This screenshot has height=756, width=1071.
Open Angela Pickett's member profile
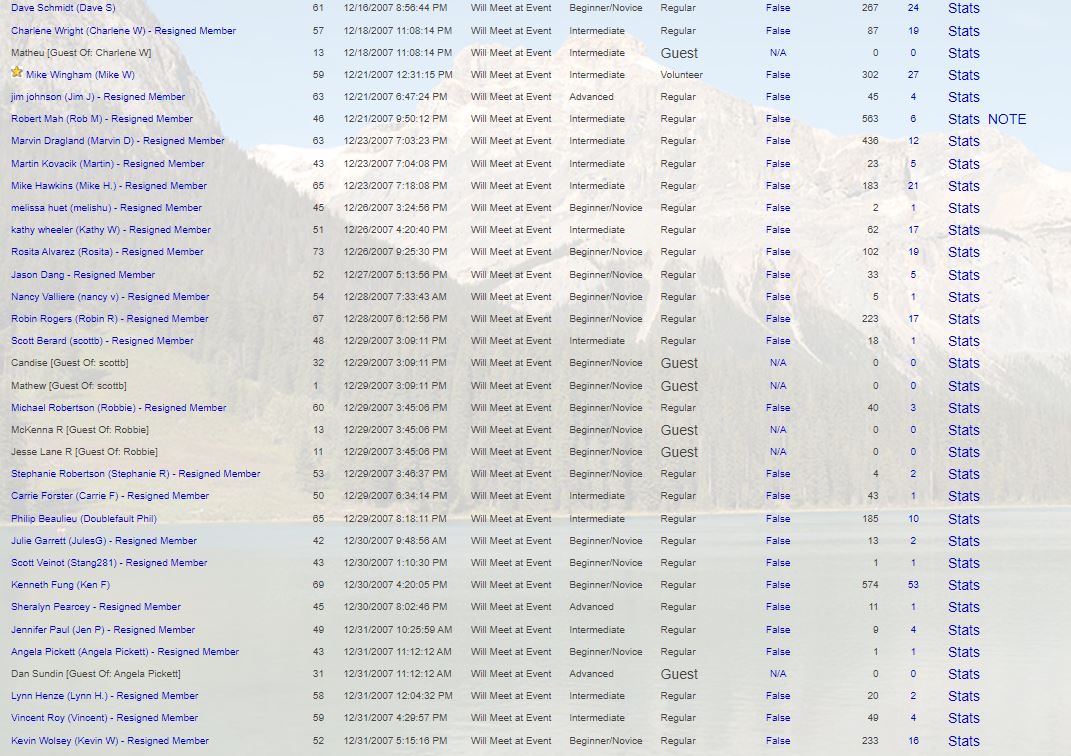pos(125,652)
